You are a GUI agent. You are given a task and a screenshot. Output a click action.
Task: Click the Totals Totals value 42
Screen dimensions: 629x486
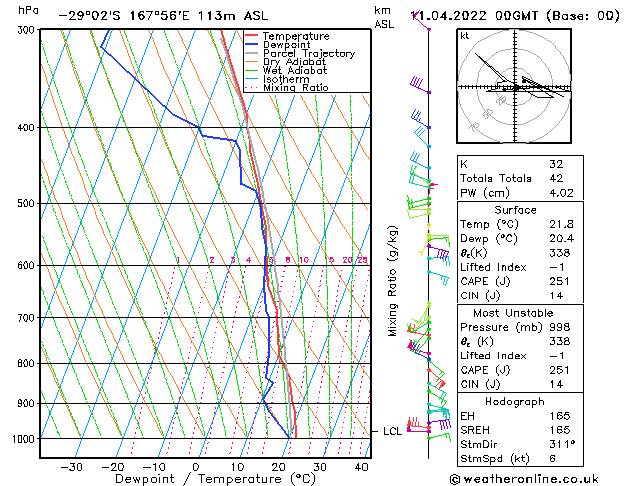click(556, 178)
